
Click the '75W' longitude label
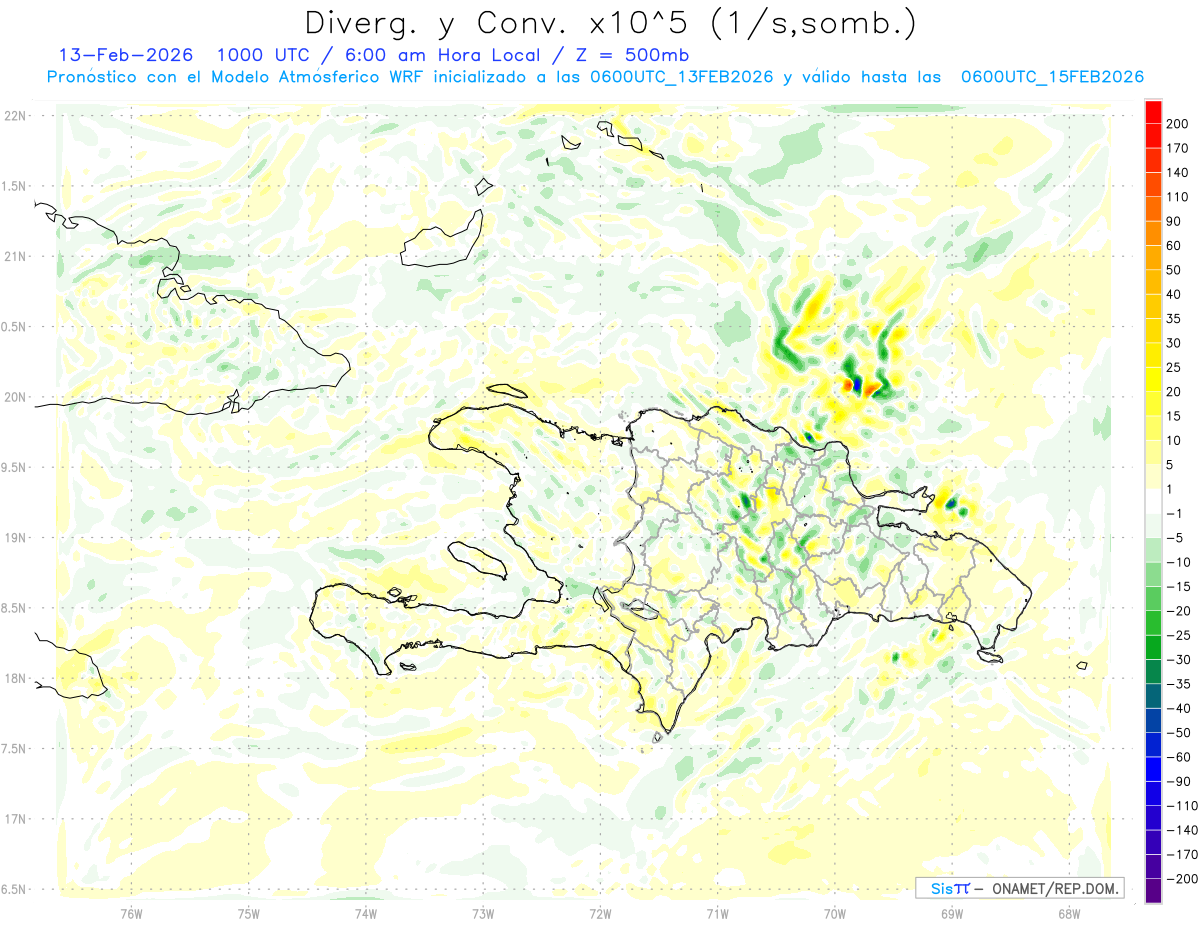[249, 913]
